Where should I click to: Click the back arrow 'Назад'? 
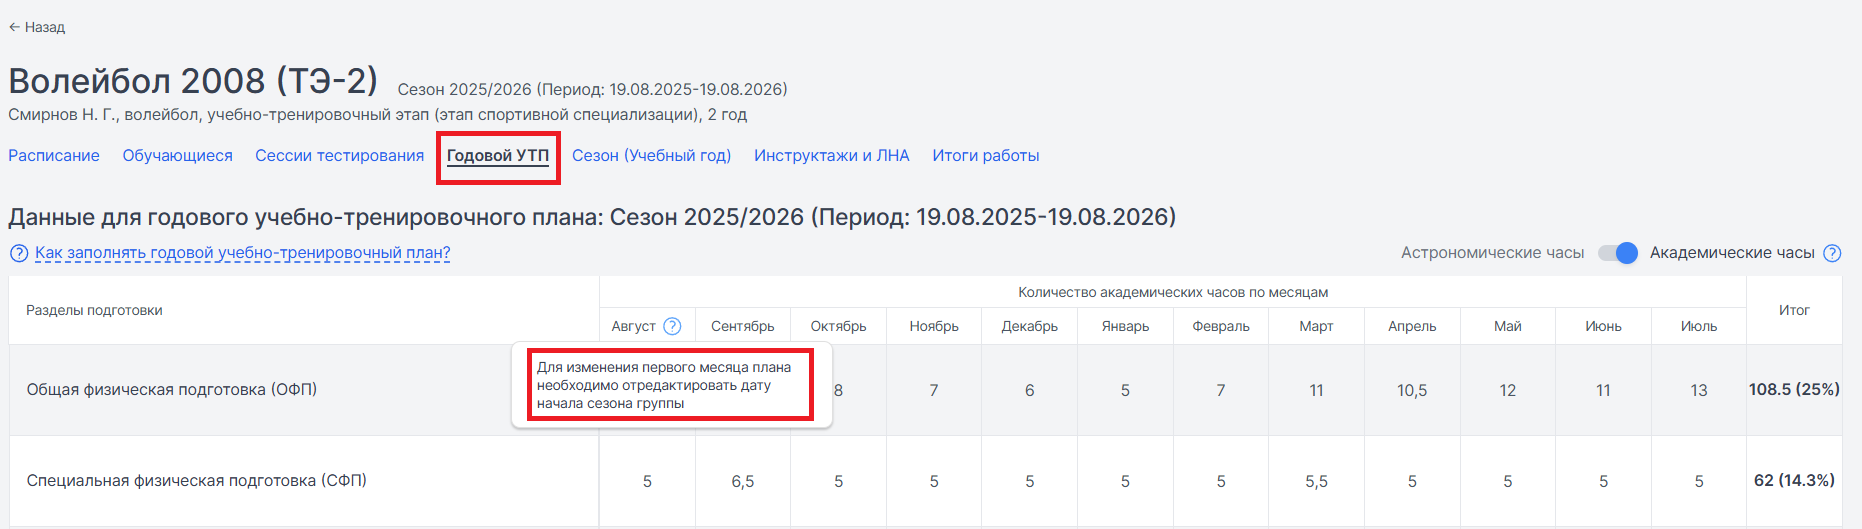[37, 27]
